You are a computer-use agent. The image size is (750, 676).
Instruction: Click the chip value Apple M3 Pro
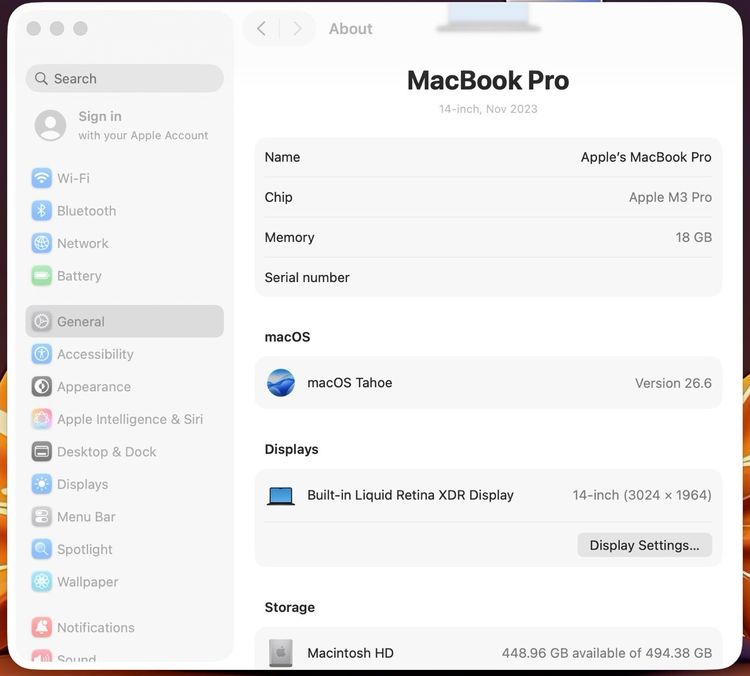[670, 197]
